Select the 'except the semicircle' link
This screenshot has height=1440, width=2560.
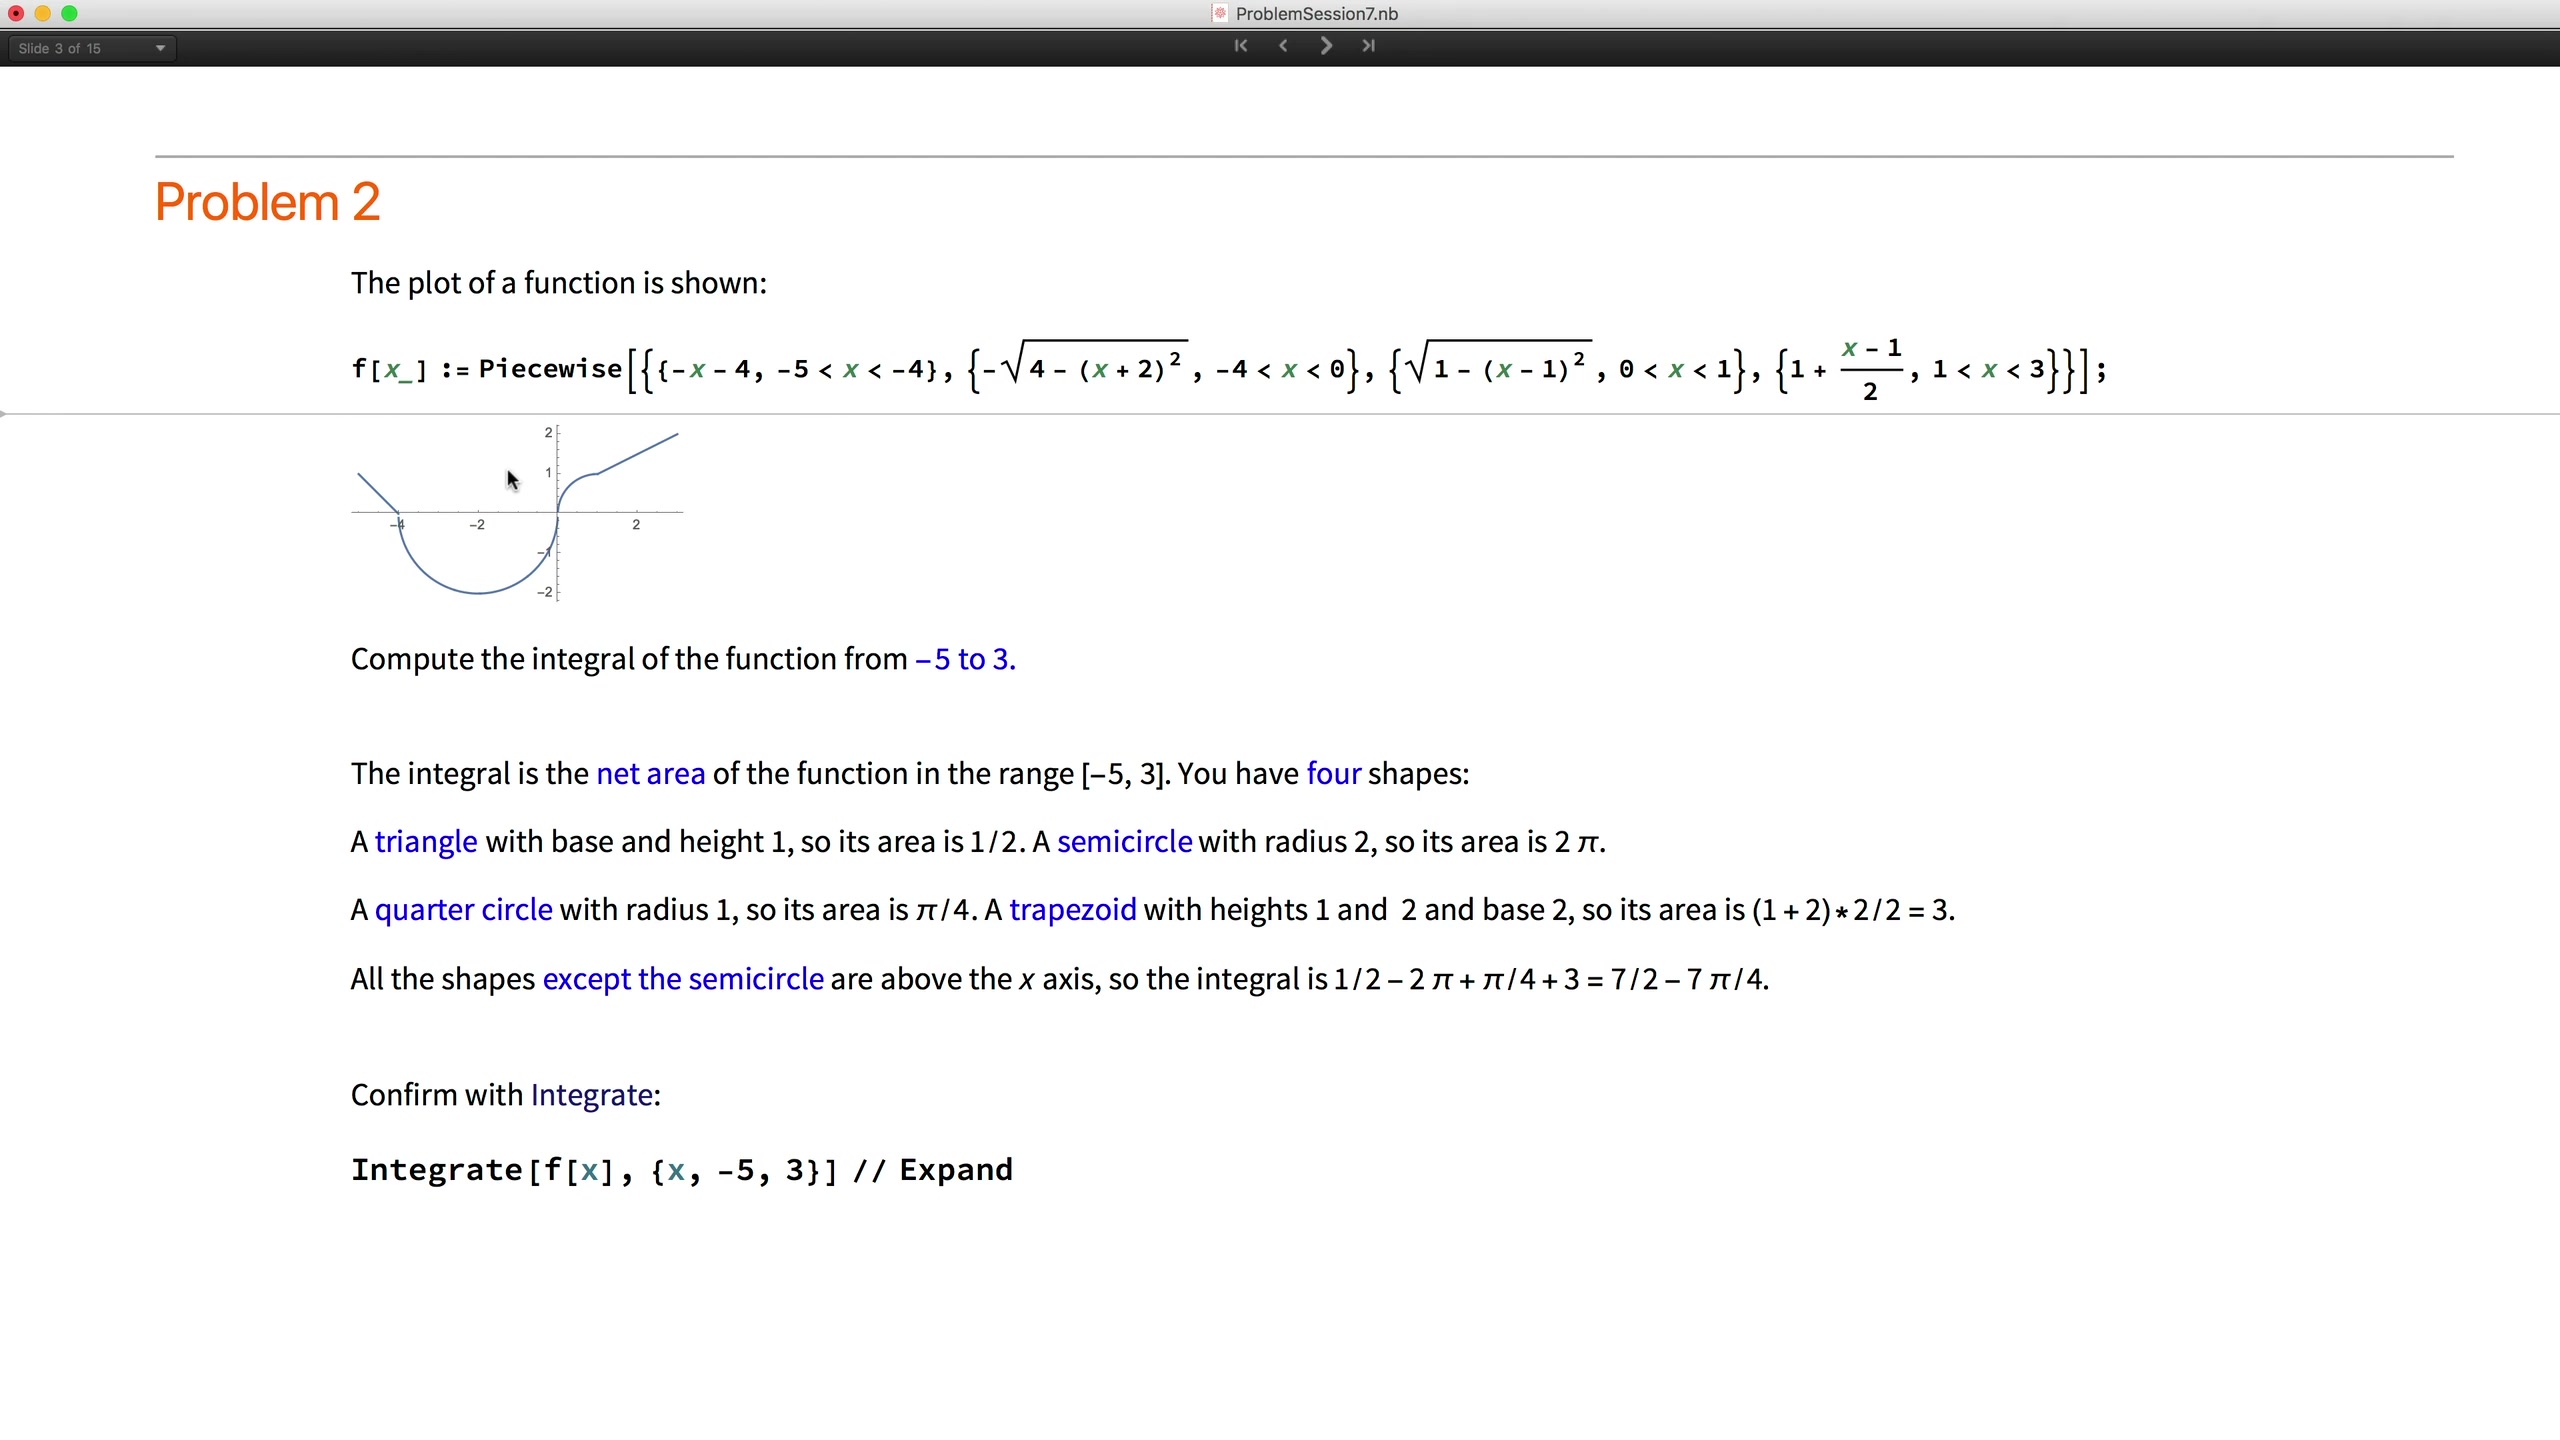(682, 978)
